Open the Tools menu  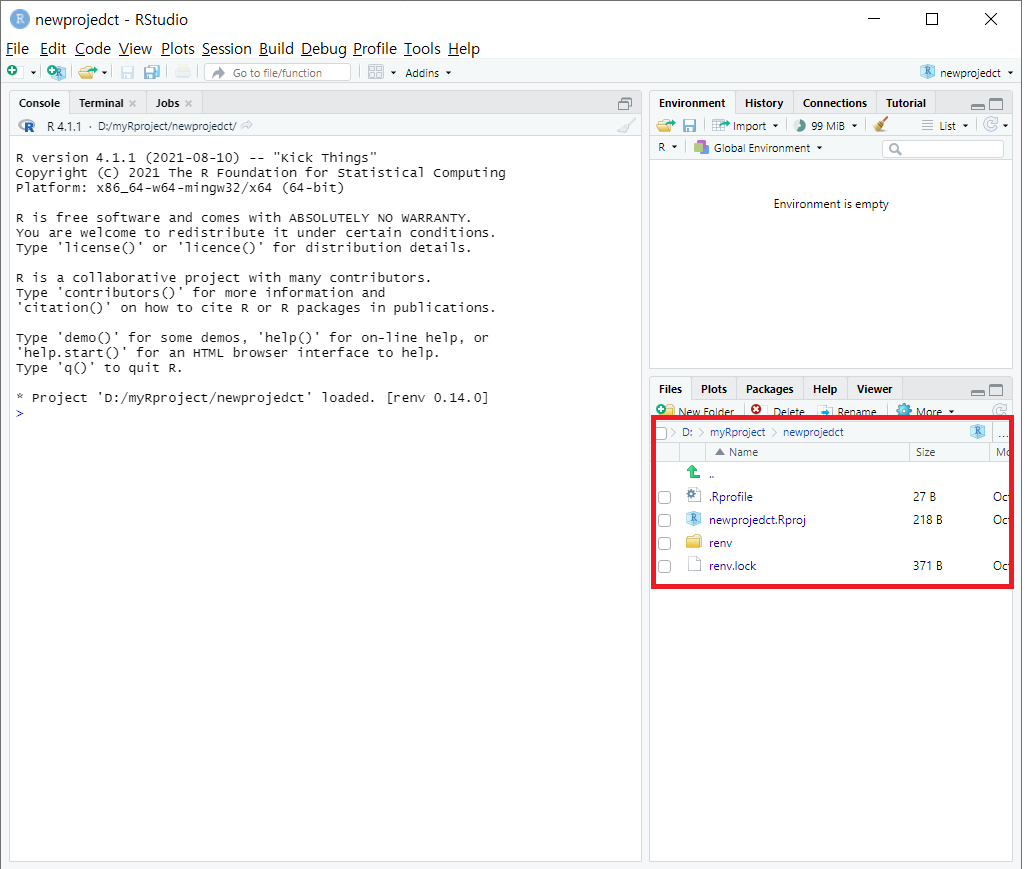tap(422, 49)
